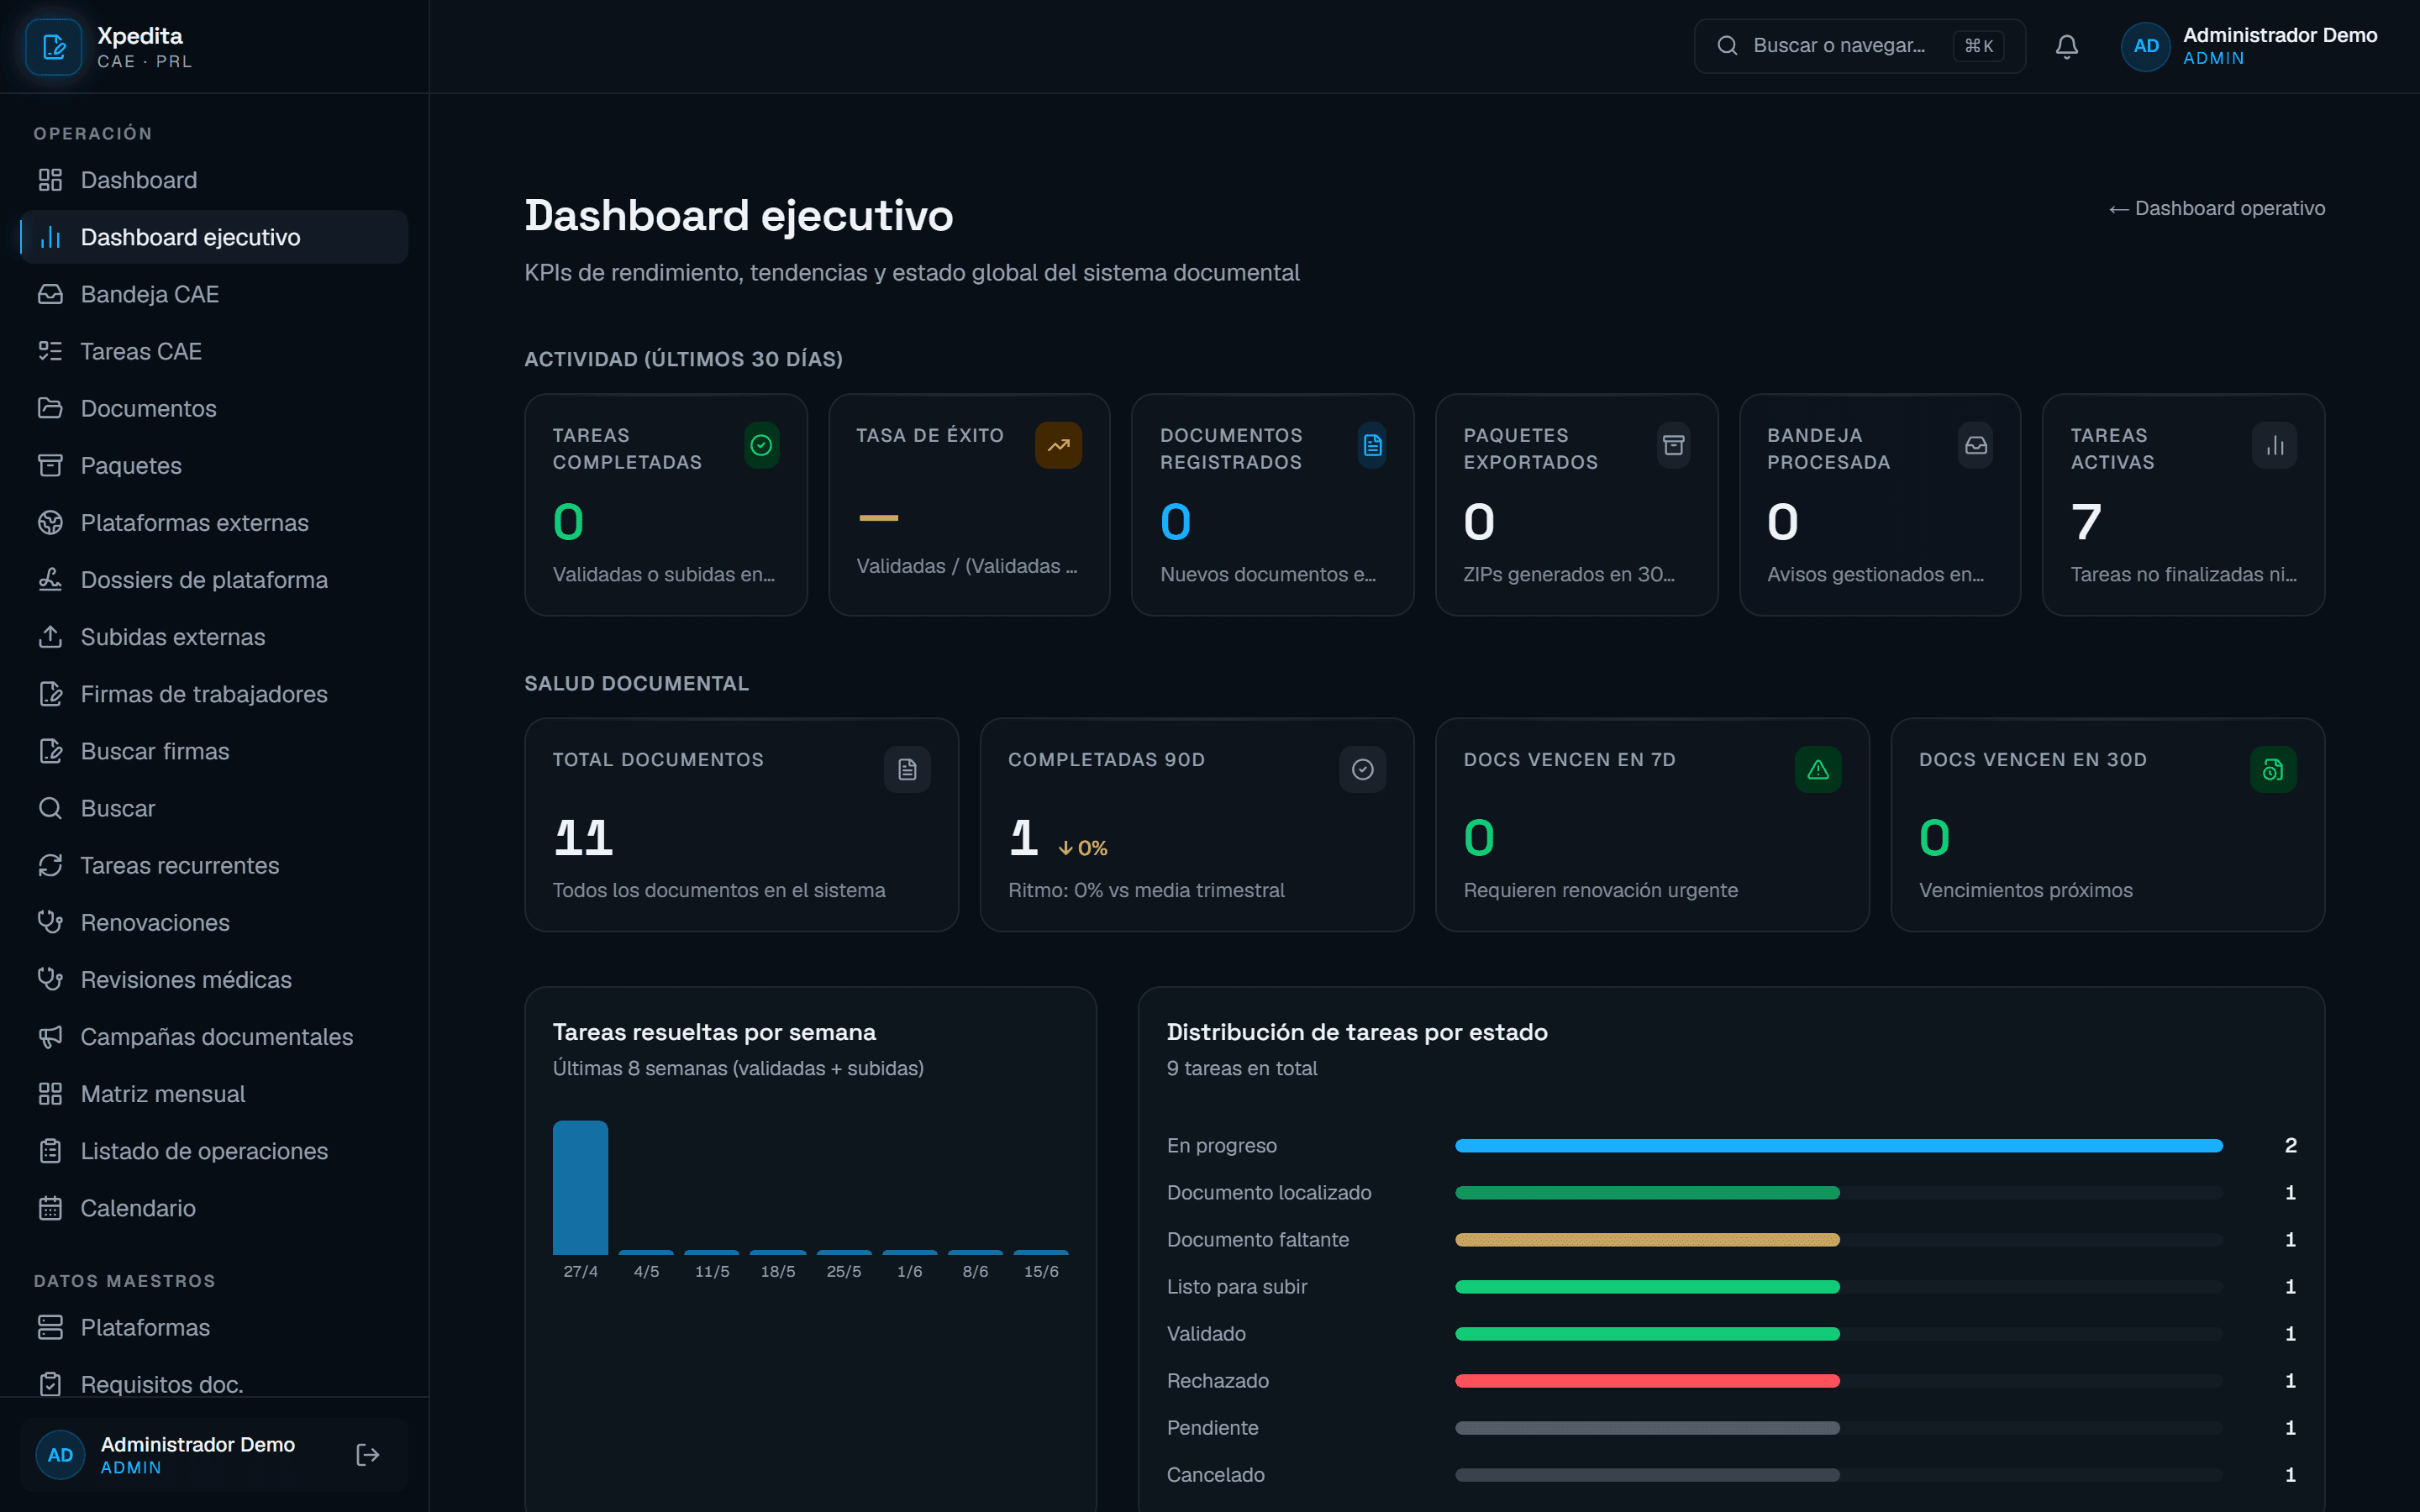Click the 27/4 bar in weekly chart
This screenshot has width=2420, height=1512.
tap(580, 1187)
